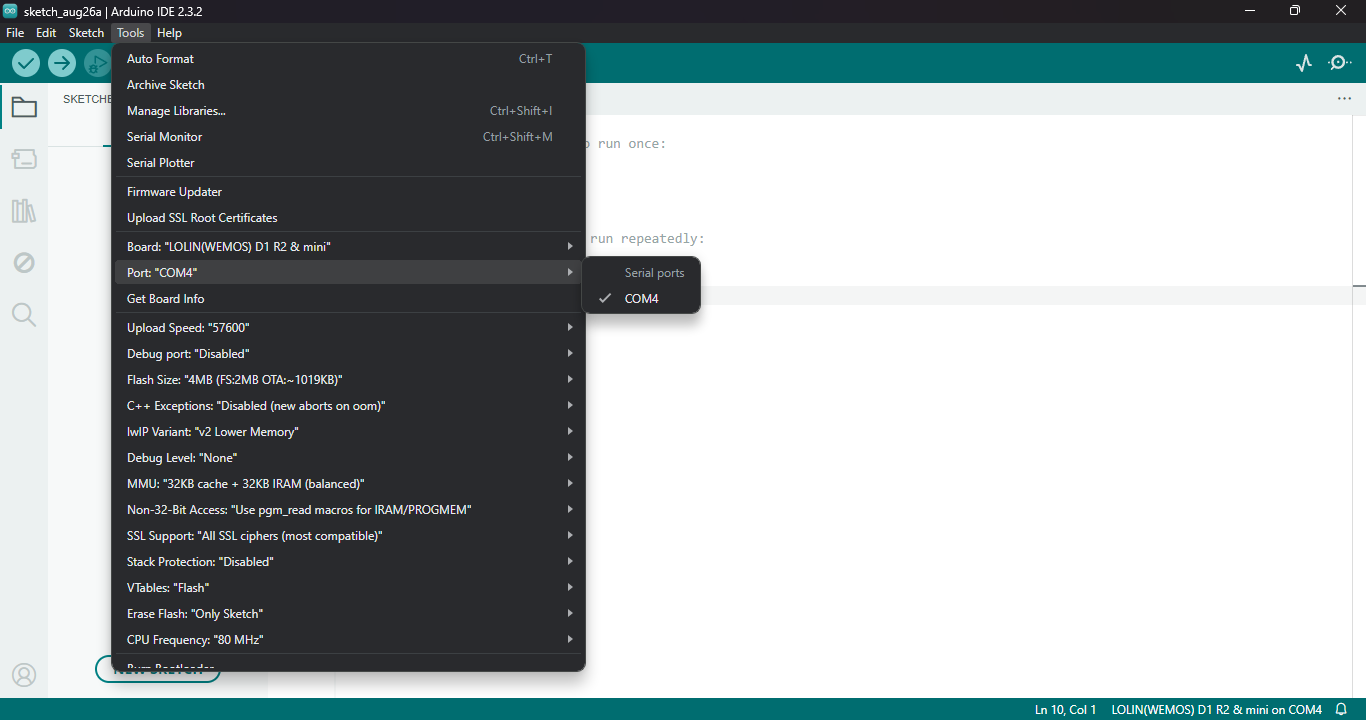Expand the MMU cache submenu
Screen dimensions: 1366x720
348,484
